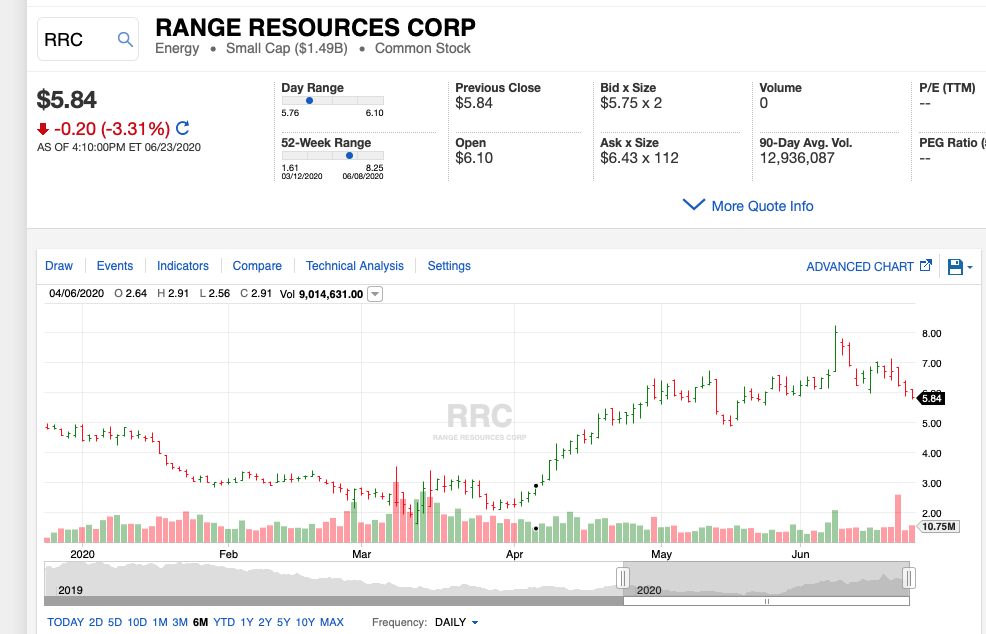Open chart Settings menu
The width and height of the screenshot is (986, 634).
(449, 266)
